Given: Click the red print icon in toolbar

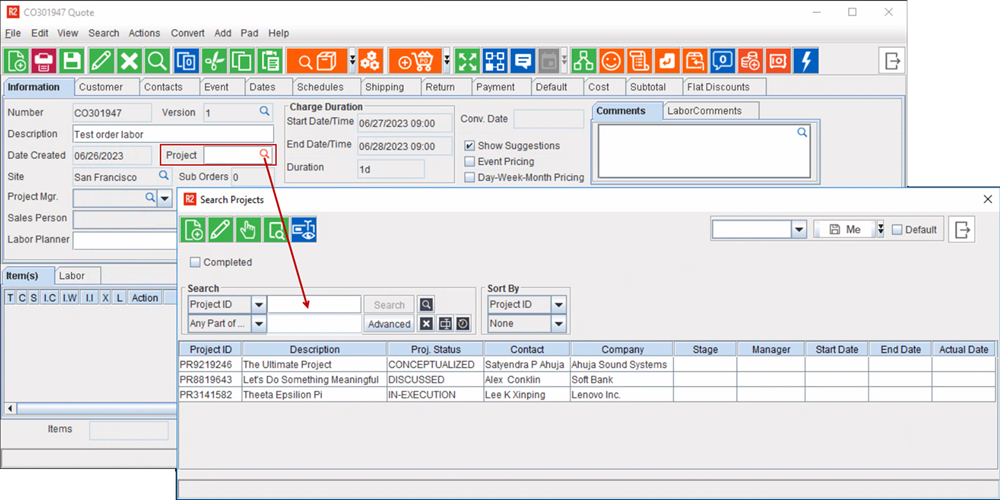Looking at the screenshot, I should 44,61.
